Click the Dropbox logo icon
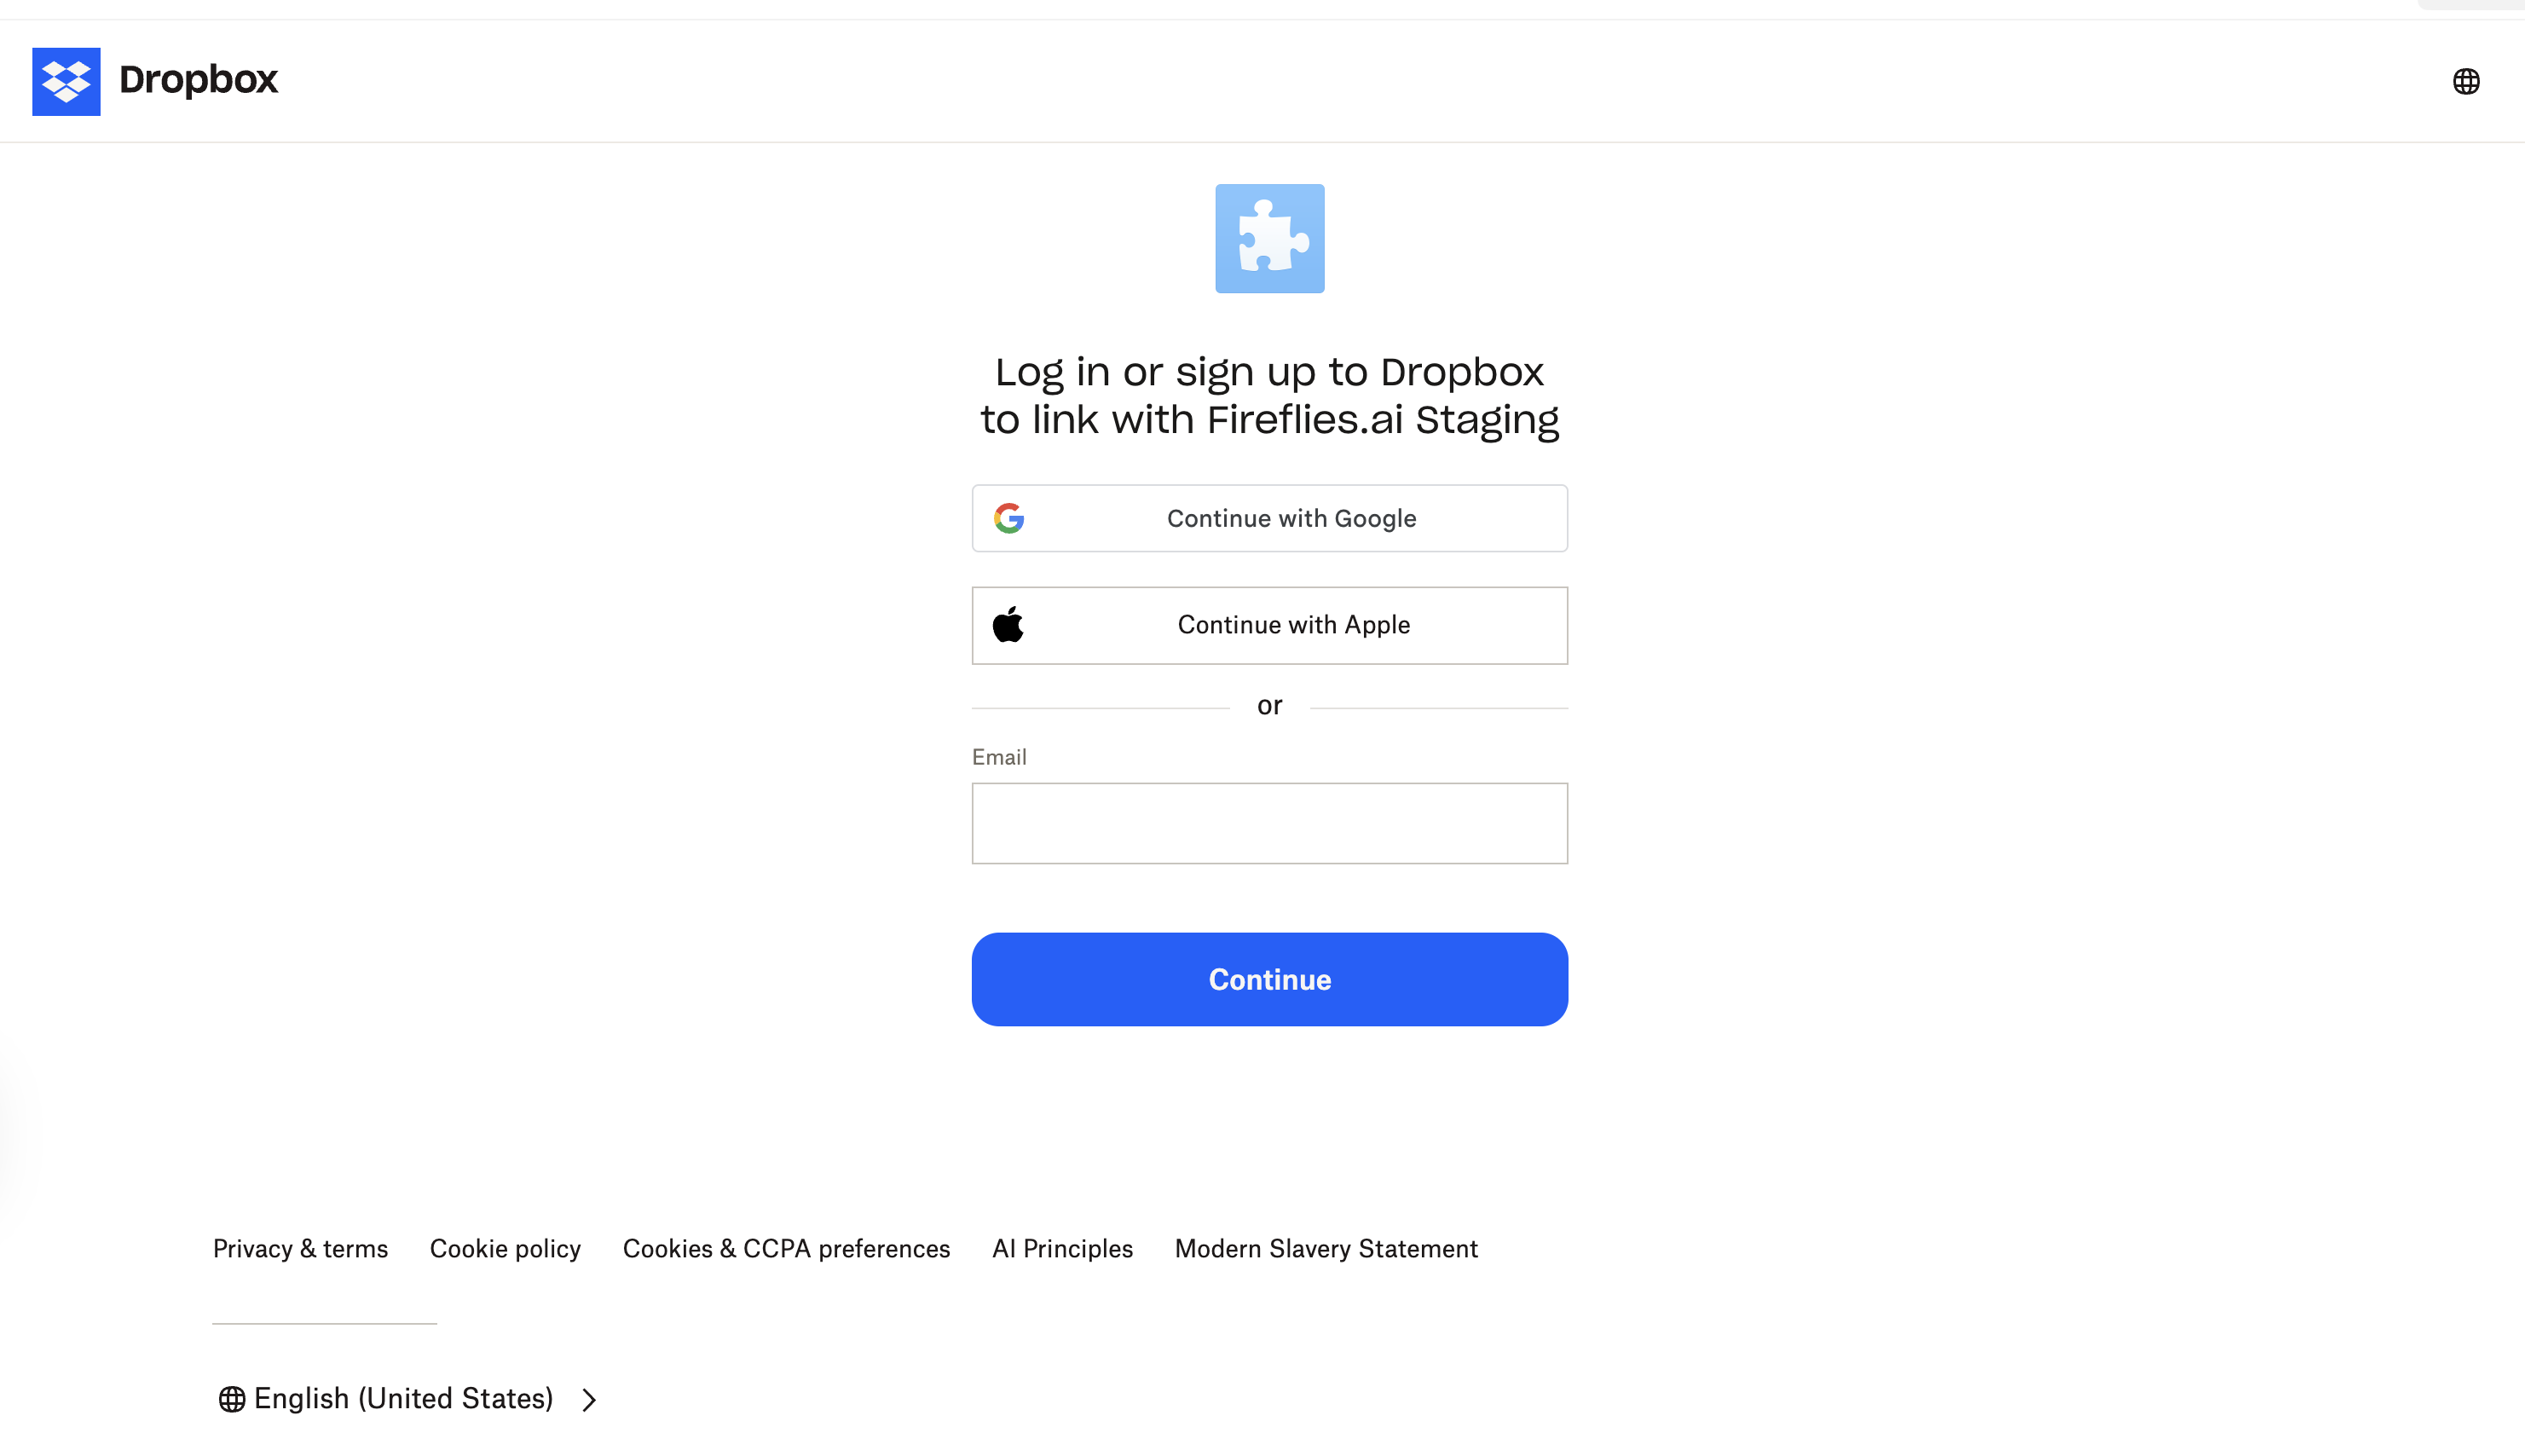2525x1456 pixels. 66,81
